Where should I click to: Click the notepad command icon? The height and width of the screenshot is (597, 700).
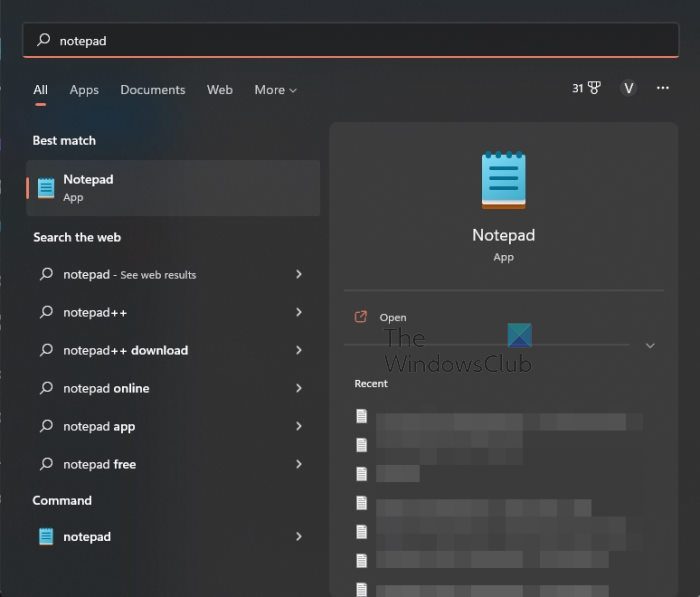pyautogui.click(x=46, y=536)
